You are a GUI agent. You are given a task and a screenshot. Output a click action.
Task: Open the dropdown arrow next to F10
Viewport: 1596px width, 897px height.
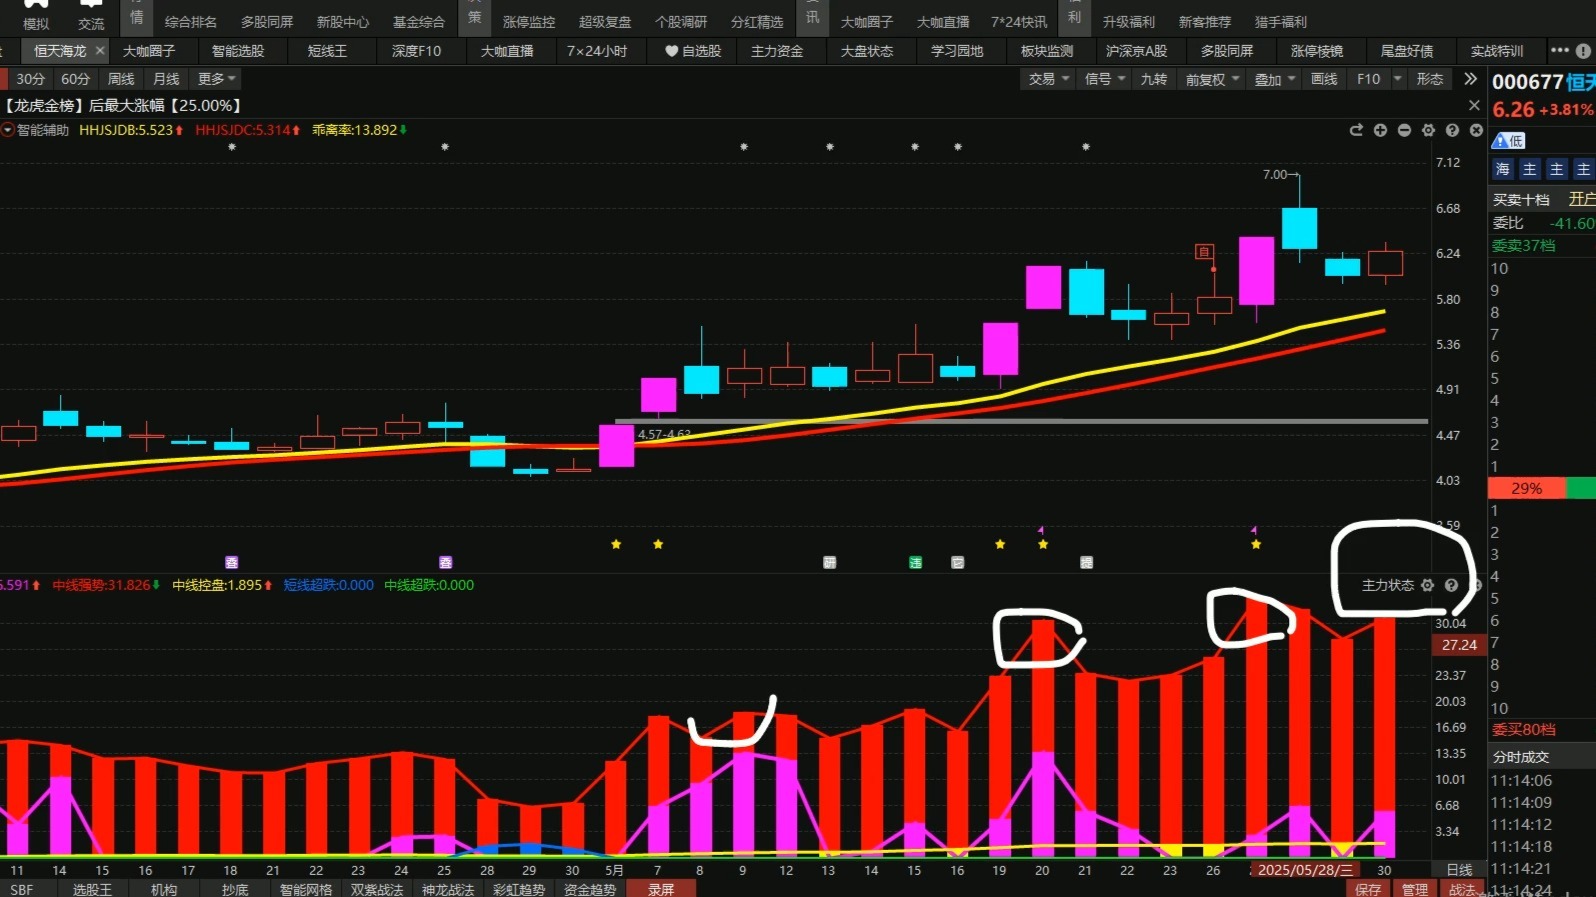(x=1397, y=79)
